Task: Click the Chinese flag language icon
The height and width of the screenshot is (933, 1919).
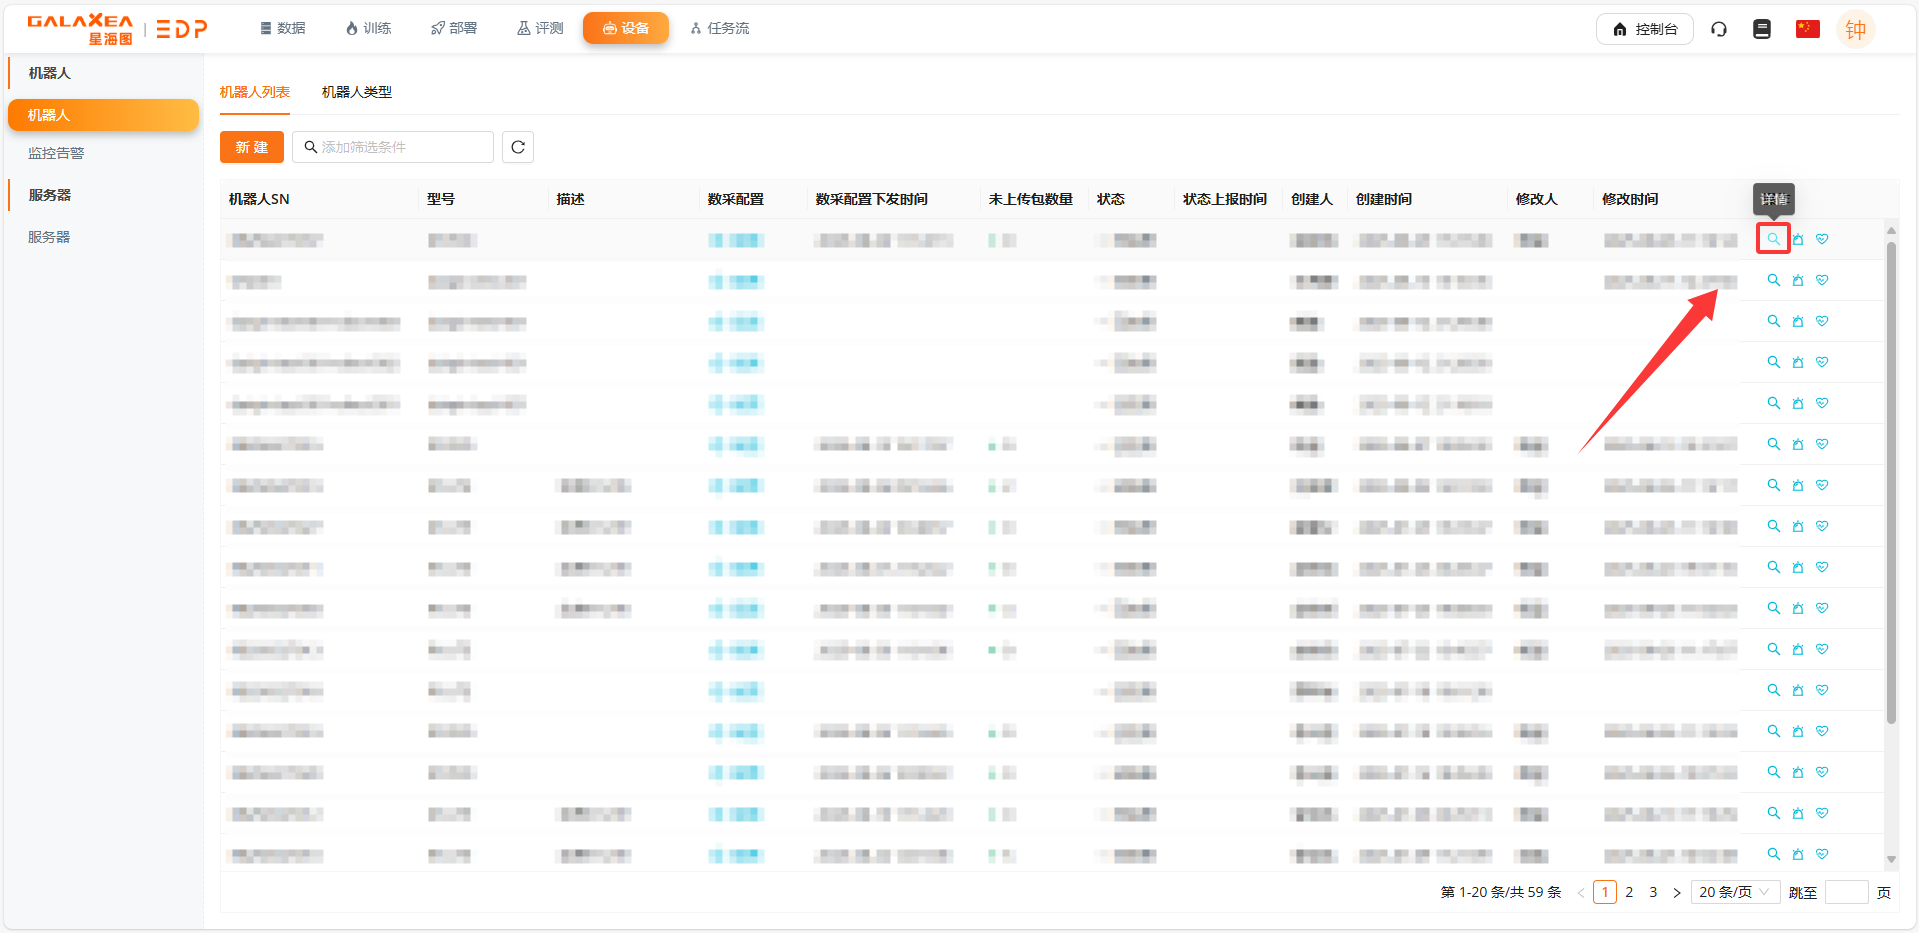Action: coord(1807,29)
